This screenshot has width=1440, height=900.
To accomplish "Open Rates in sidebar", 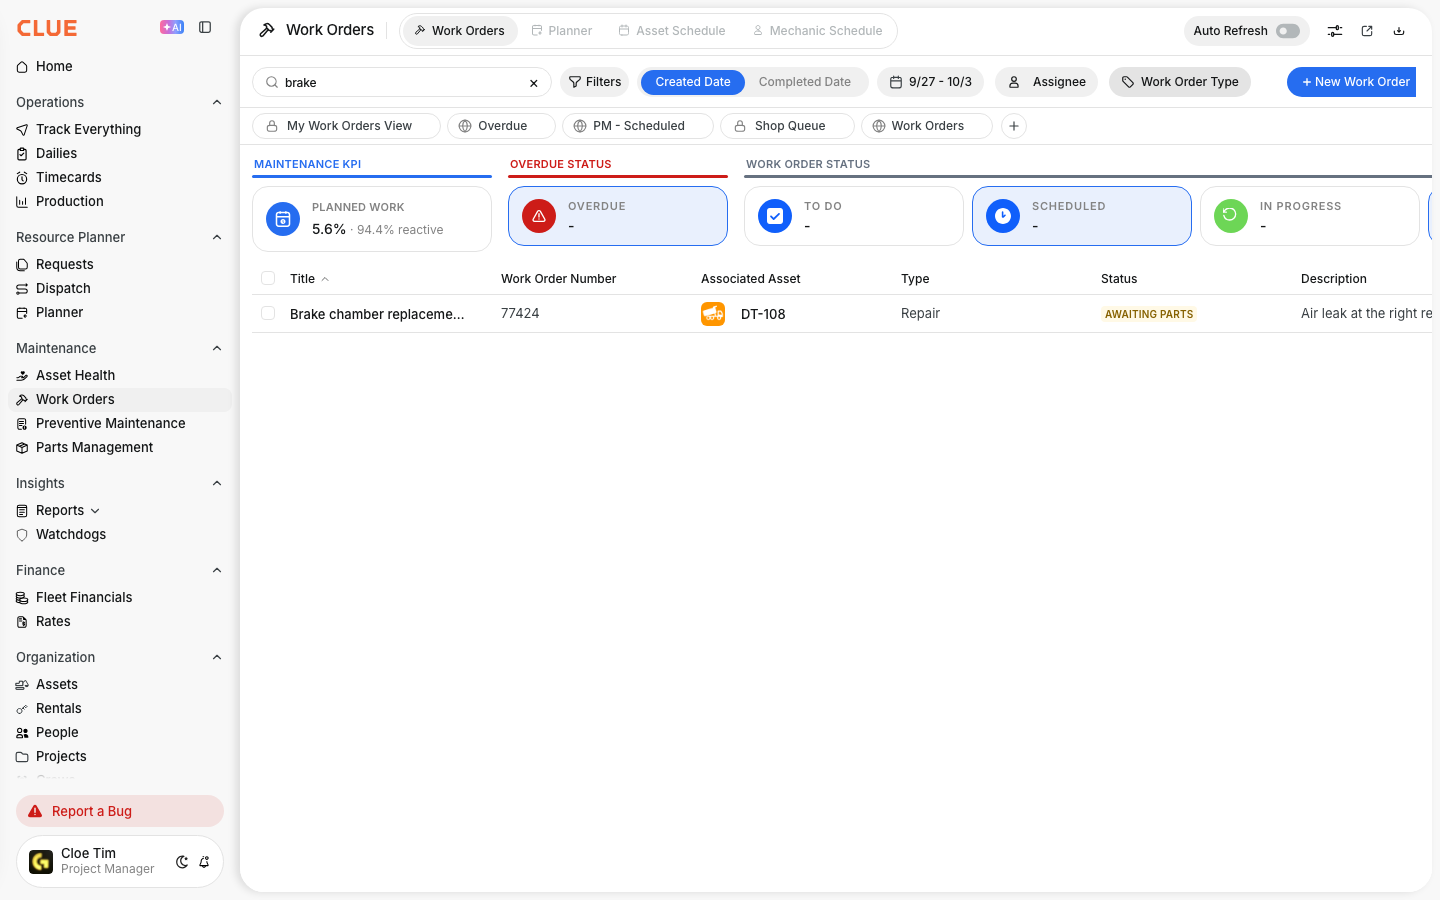I will tap(53, 621).
